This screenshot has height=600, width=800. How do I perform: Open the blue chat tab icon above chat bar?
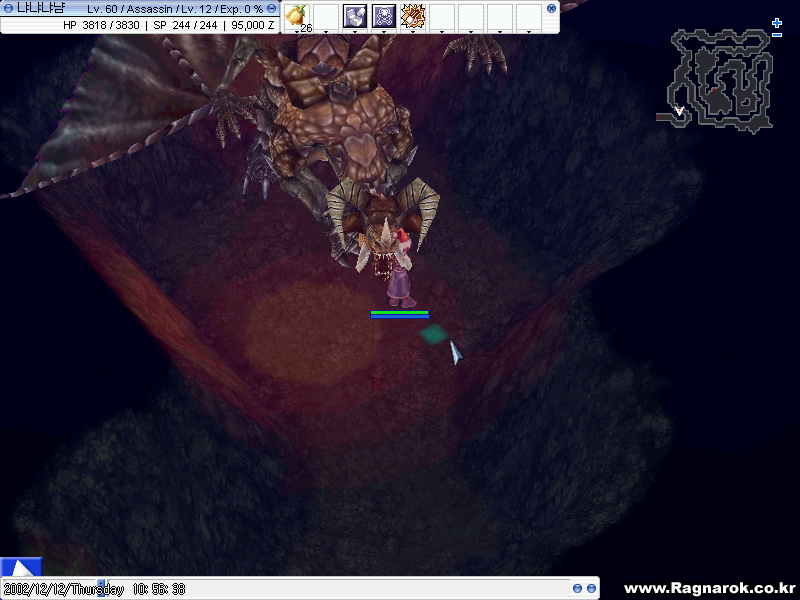click(x=21, y=567)
